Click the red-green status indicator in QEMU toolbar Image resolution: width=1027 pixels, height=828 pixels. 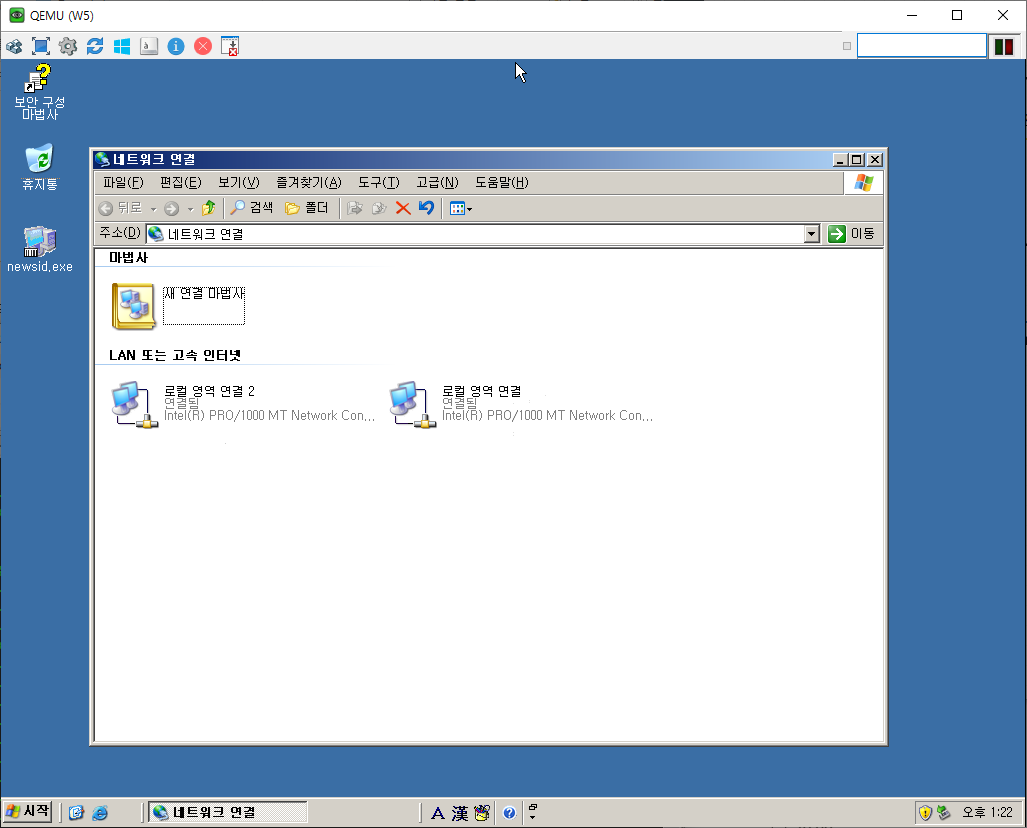[x=1003, y=47]
